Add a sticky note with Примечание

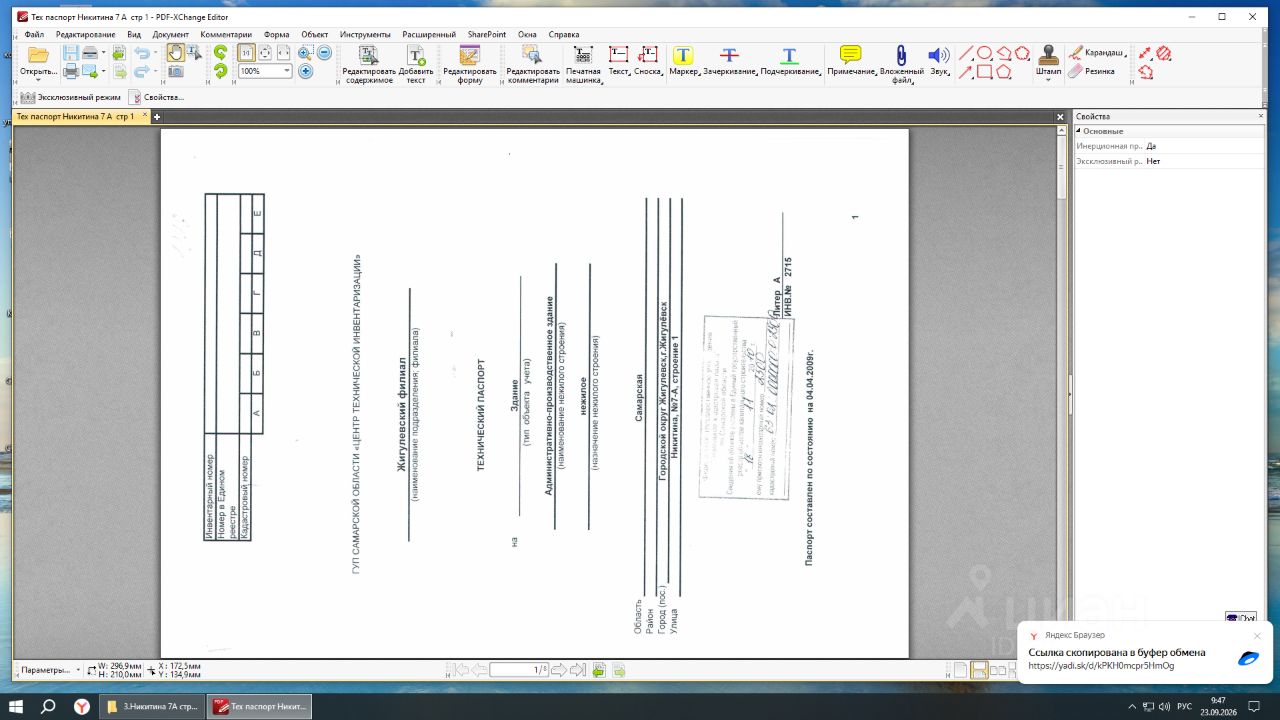click(851, 61)
